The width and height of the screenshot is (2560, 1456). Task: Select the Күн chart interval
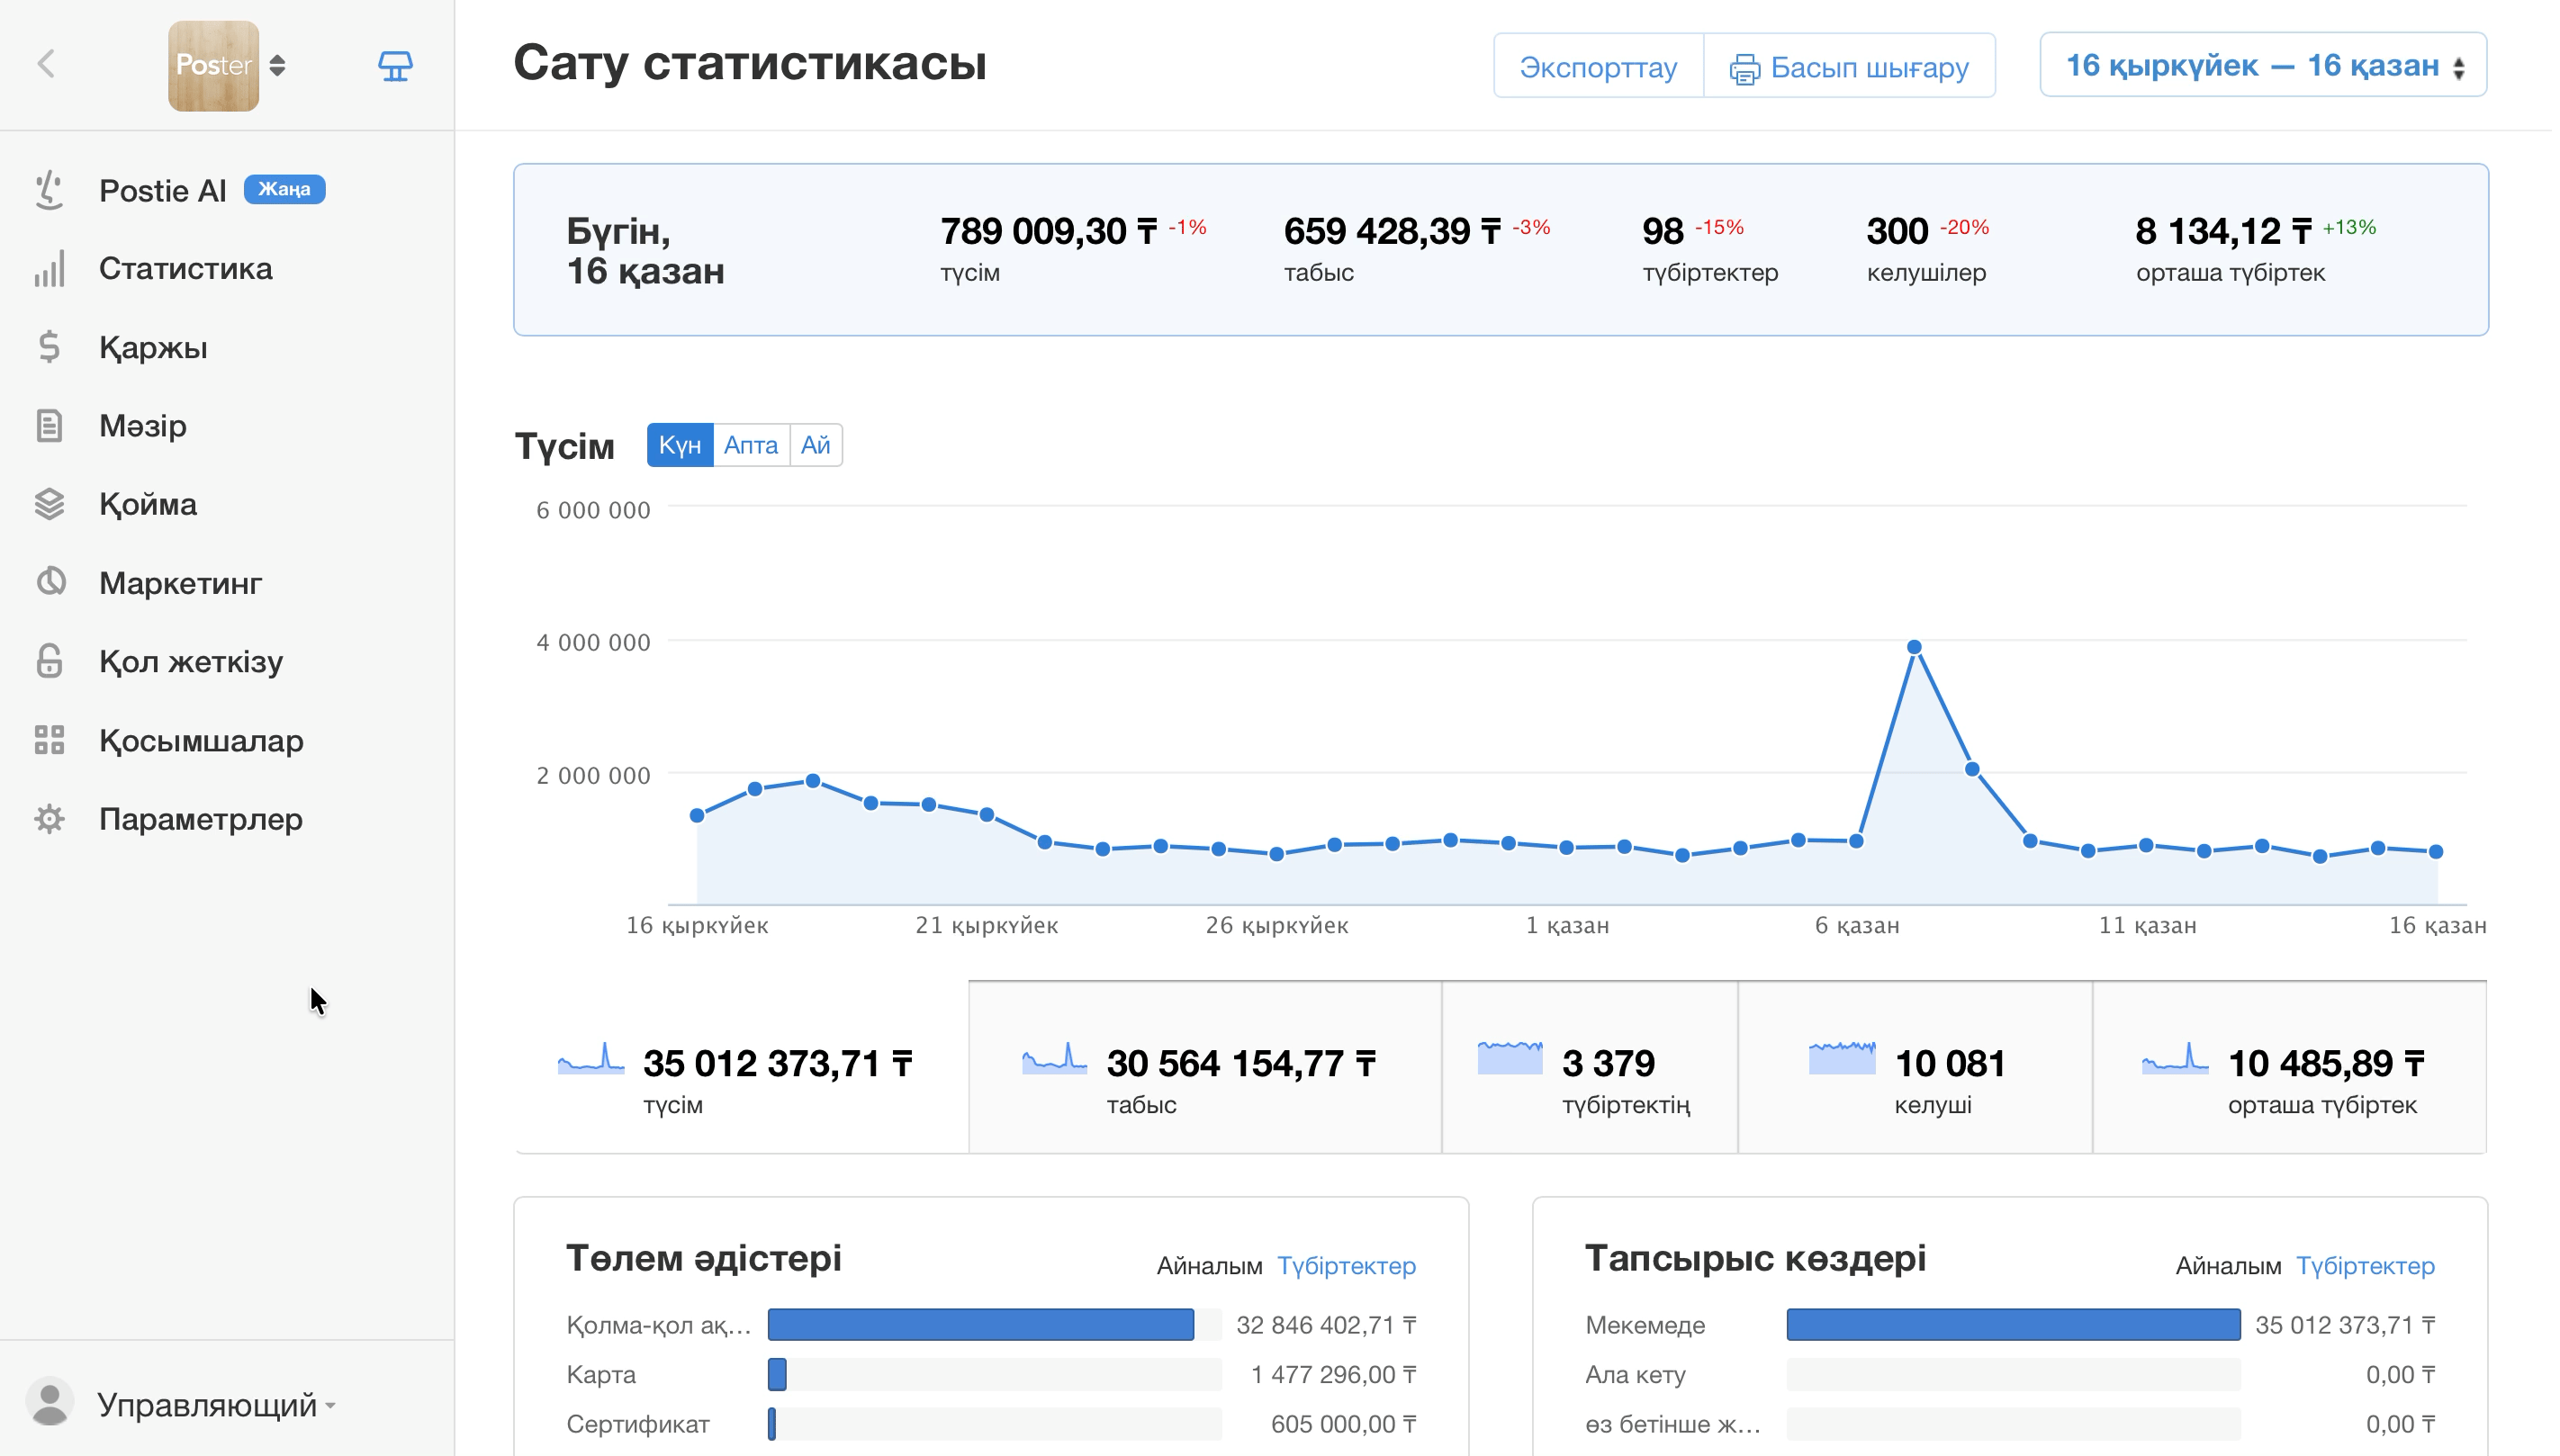pos(680,445)
